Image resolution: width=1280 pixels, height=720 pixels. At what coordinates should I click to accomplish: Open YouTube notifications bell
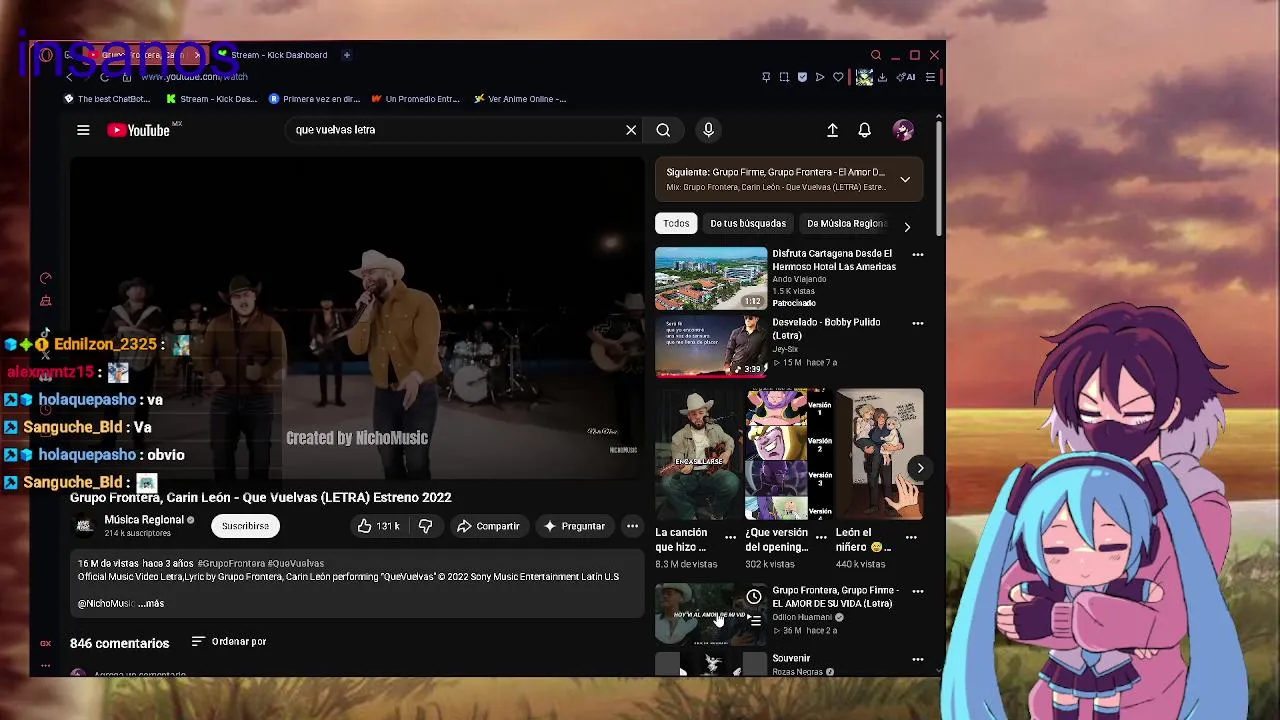tap(864, 130)
